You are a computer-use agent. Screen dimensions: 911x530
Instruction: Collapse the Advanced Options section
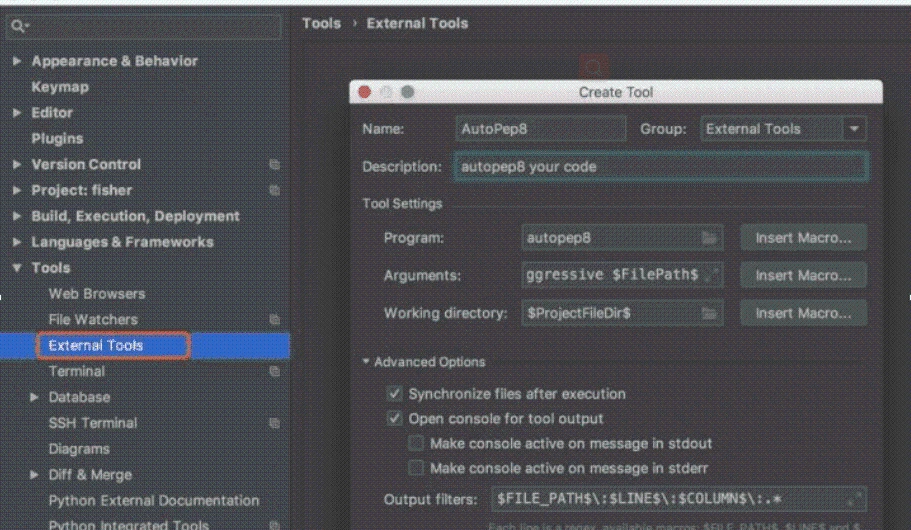(x=367, y=362)
